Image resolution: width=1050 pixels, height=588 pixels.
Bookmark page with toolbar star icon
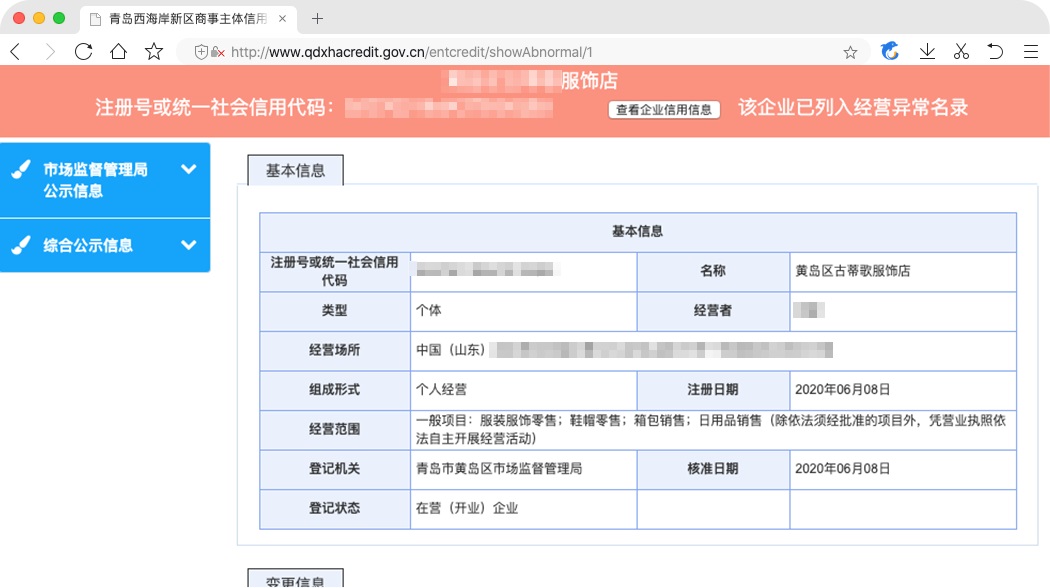[x=154, y=52]
